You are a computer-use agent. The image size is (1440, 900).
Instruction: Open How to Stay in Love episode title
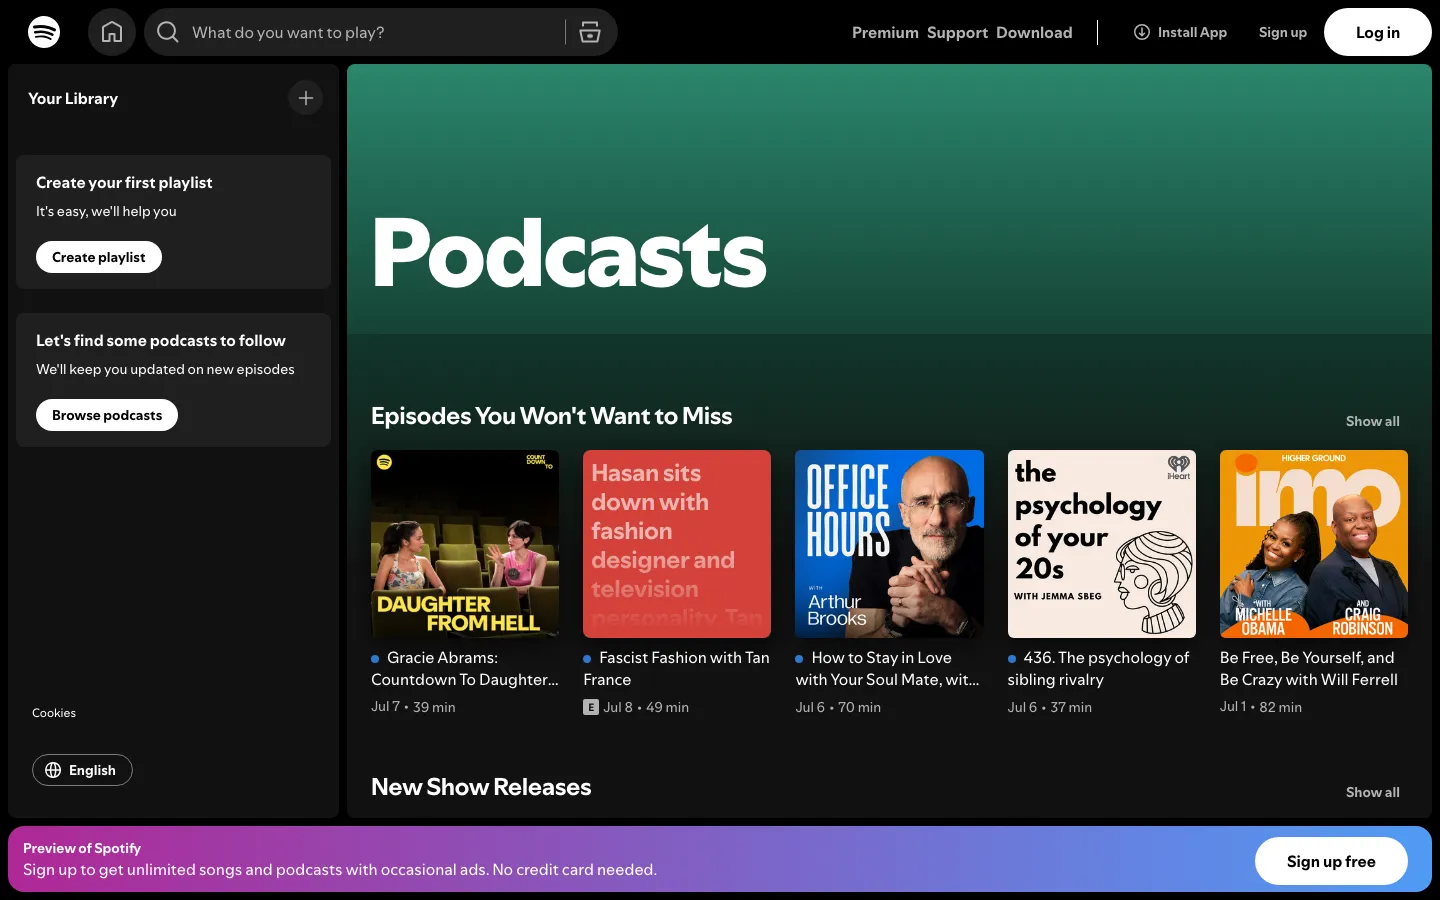pyautogui.click(x=889, y=668)
